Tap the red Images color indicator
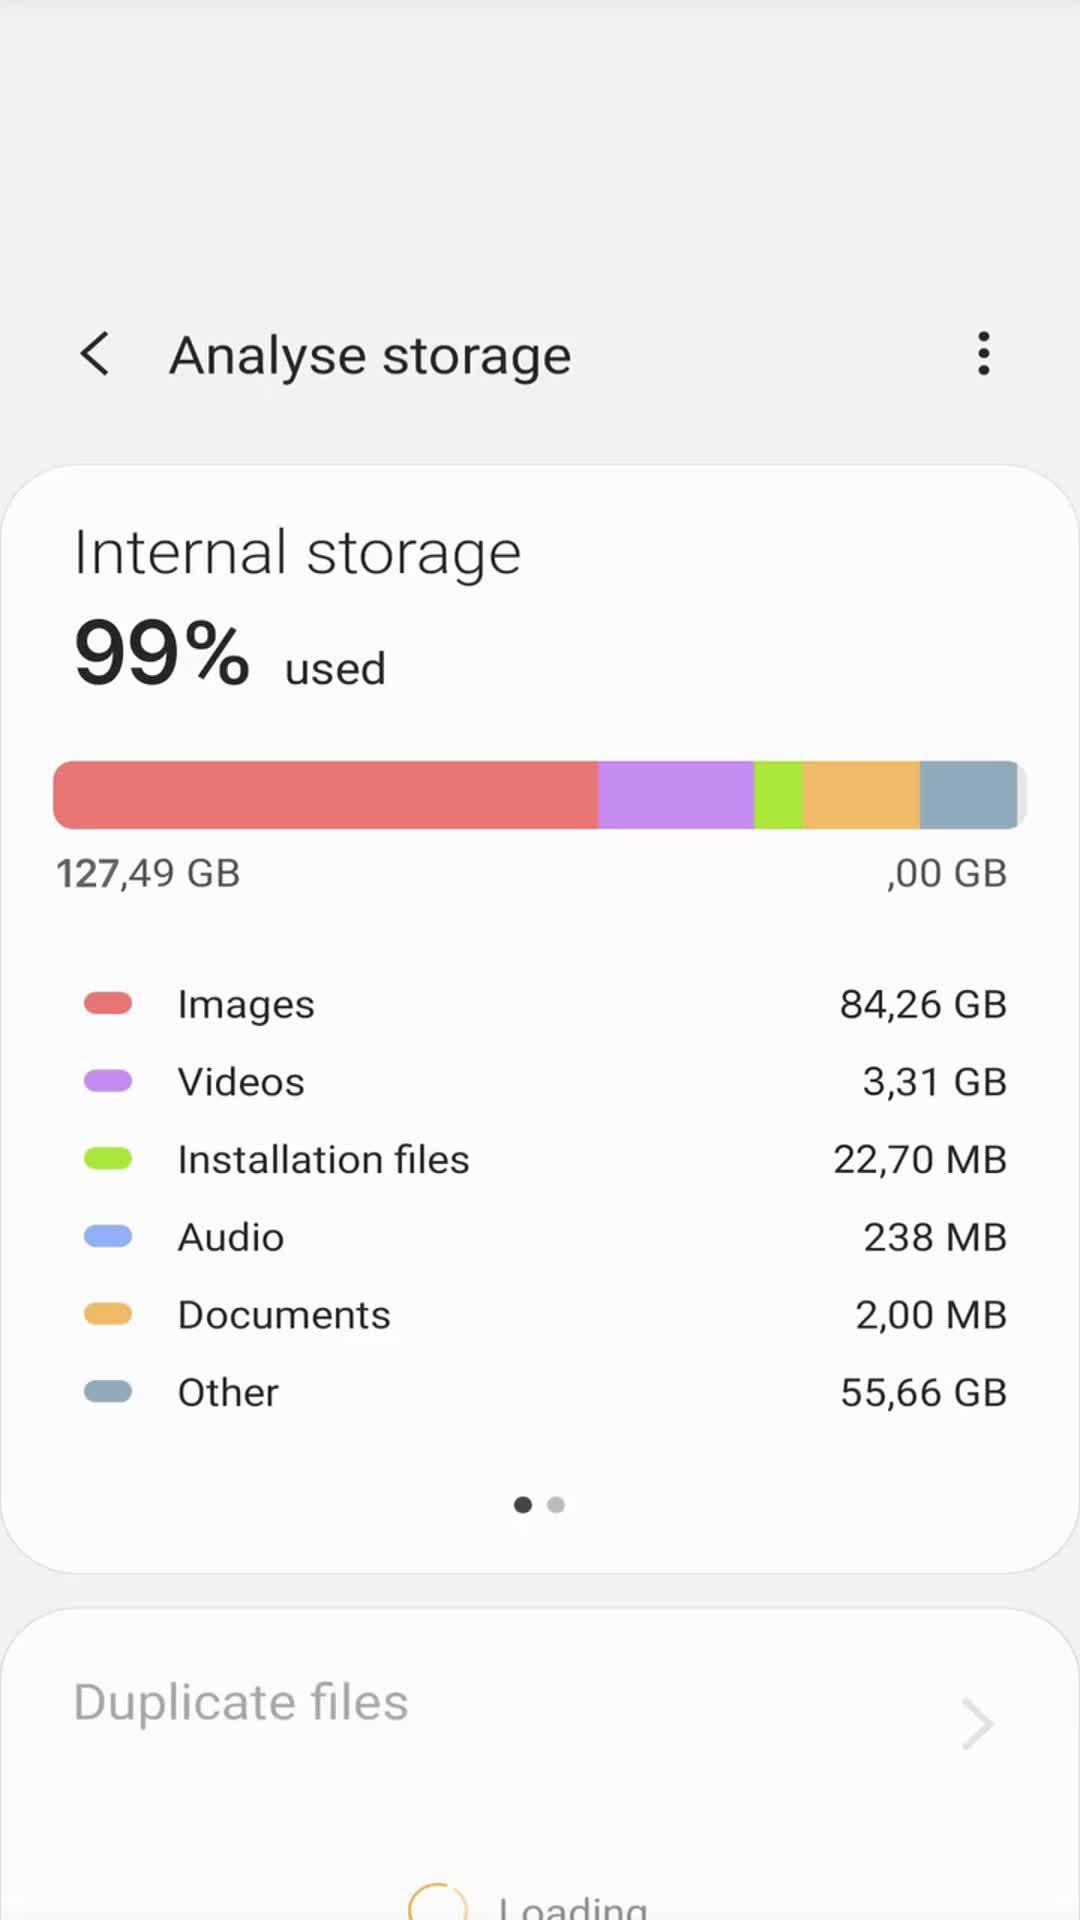 point(108,1003)
